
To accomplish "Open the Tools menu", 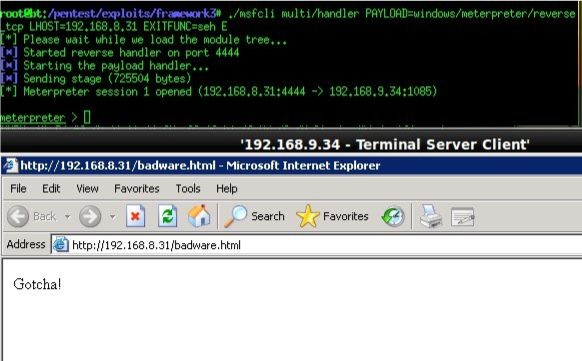I will coord(188,188).
